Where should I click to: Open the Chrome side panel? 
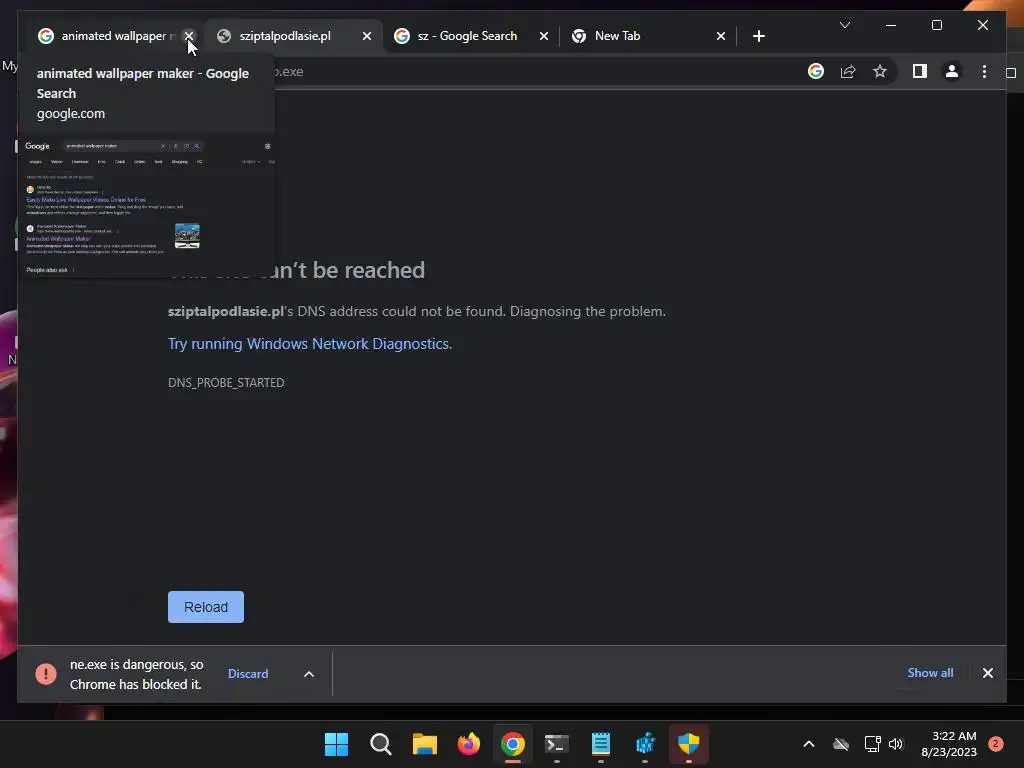pos(920,71)
